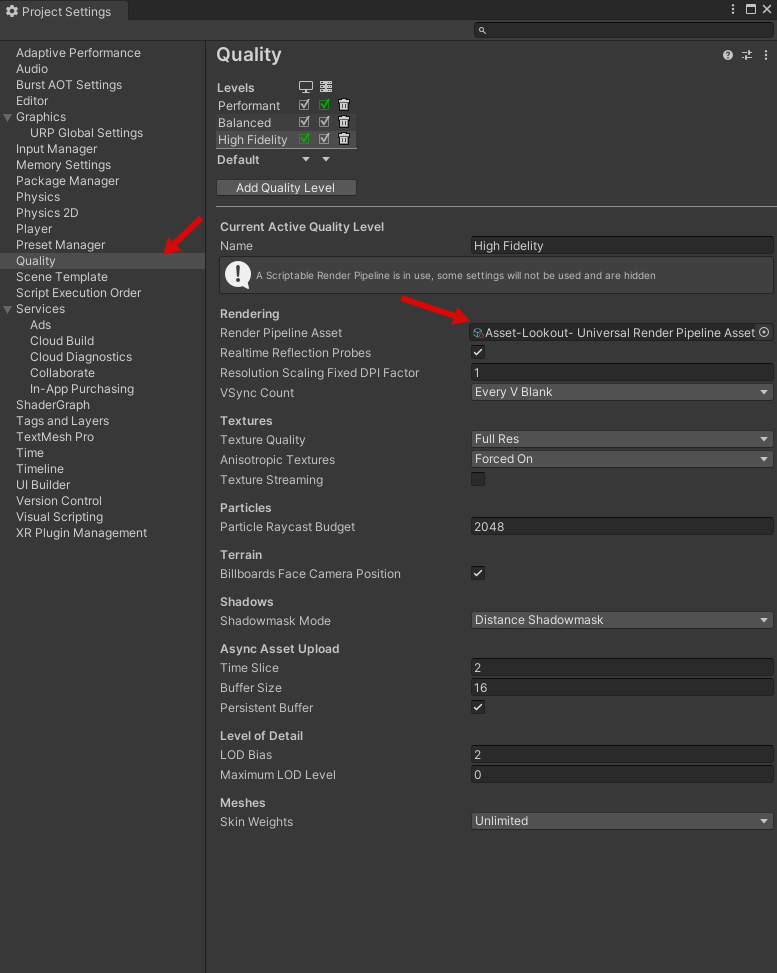Click the Add Quality Level button
Image resolution: width=777 pixels, height=973 pixels.
point(286,188)
